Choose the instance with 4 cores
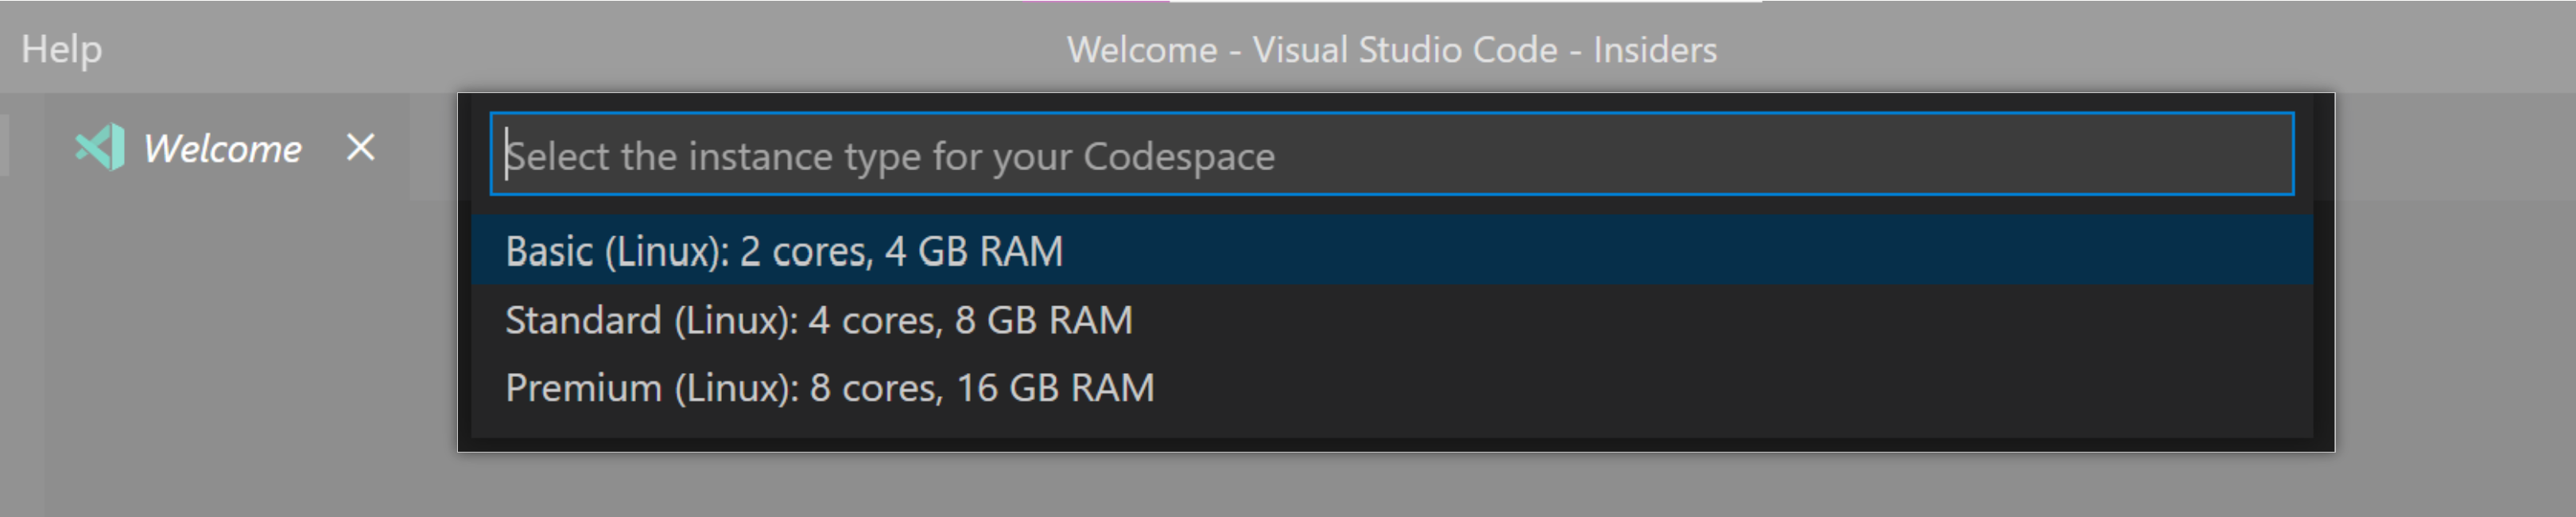This screenshot has height=517, width=2576. (x=818, y=320)
